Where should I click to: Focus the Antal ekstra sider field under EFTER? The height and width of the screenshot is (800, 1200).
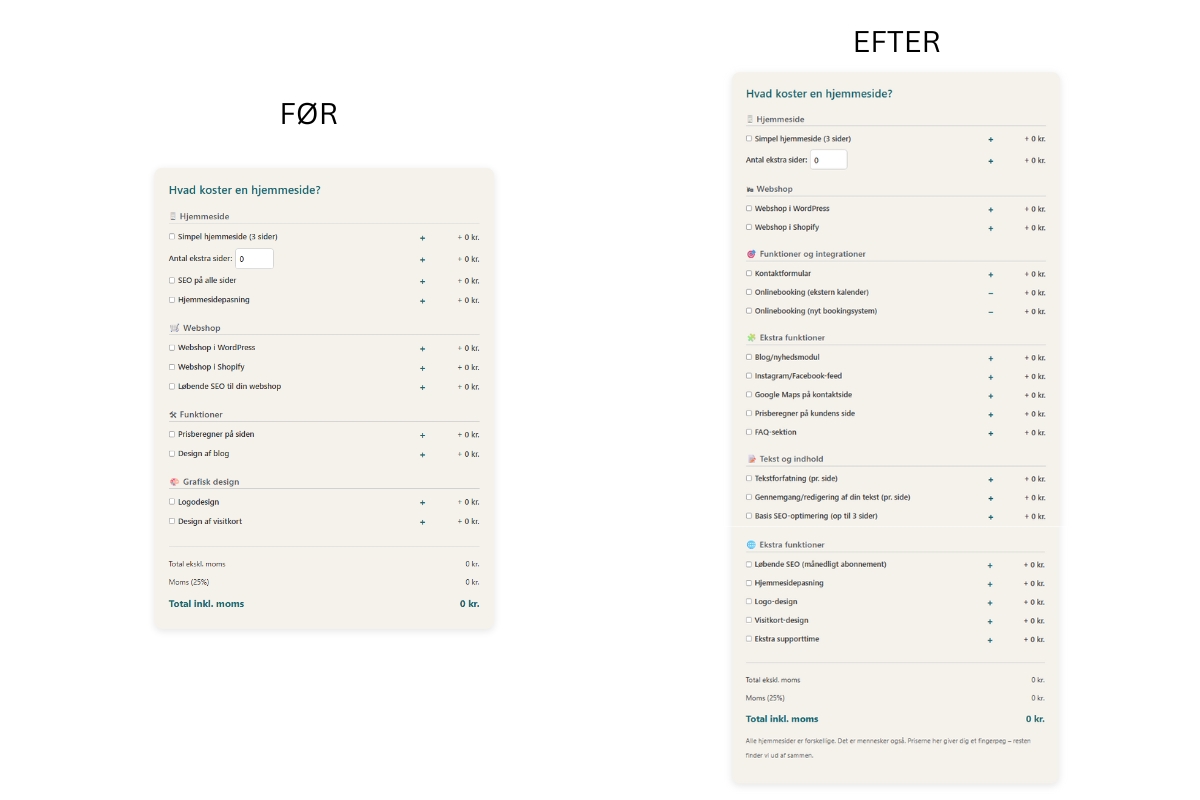tap(828, 160)
